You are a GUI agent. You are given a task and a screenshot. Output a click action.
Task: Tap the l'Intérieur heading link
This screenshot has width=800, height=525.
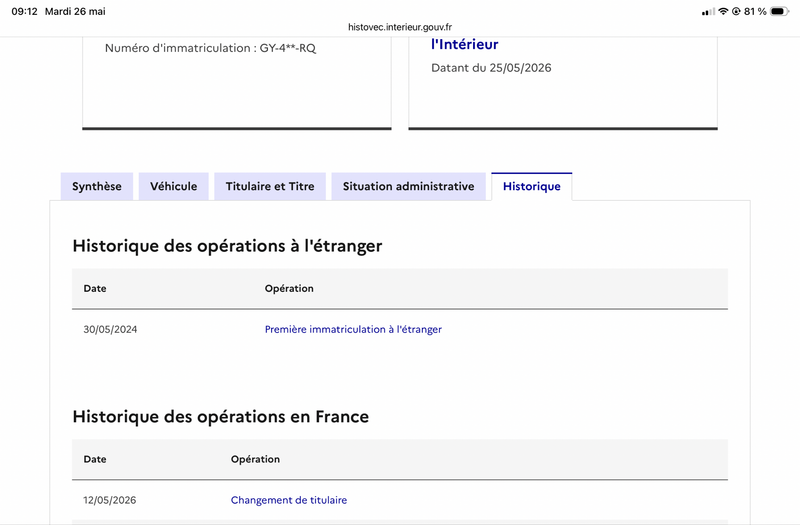465,44
